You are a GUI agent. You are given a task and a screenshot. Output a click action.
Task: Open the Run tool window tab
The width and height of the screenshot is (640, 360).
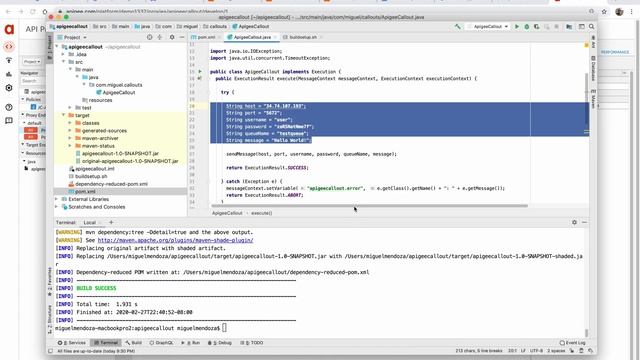point(191,343)
